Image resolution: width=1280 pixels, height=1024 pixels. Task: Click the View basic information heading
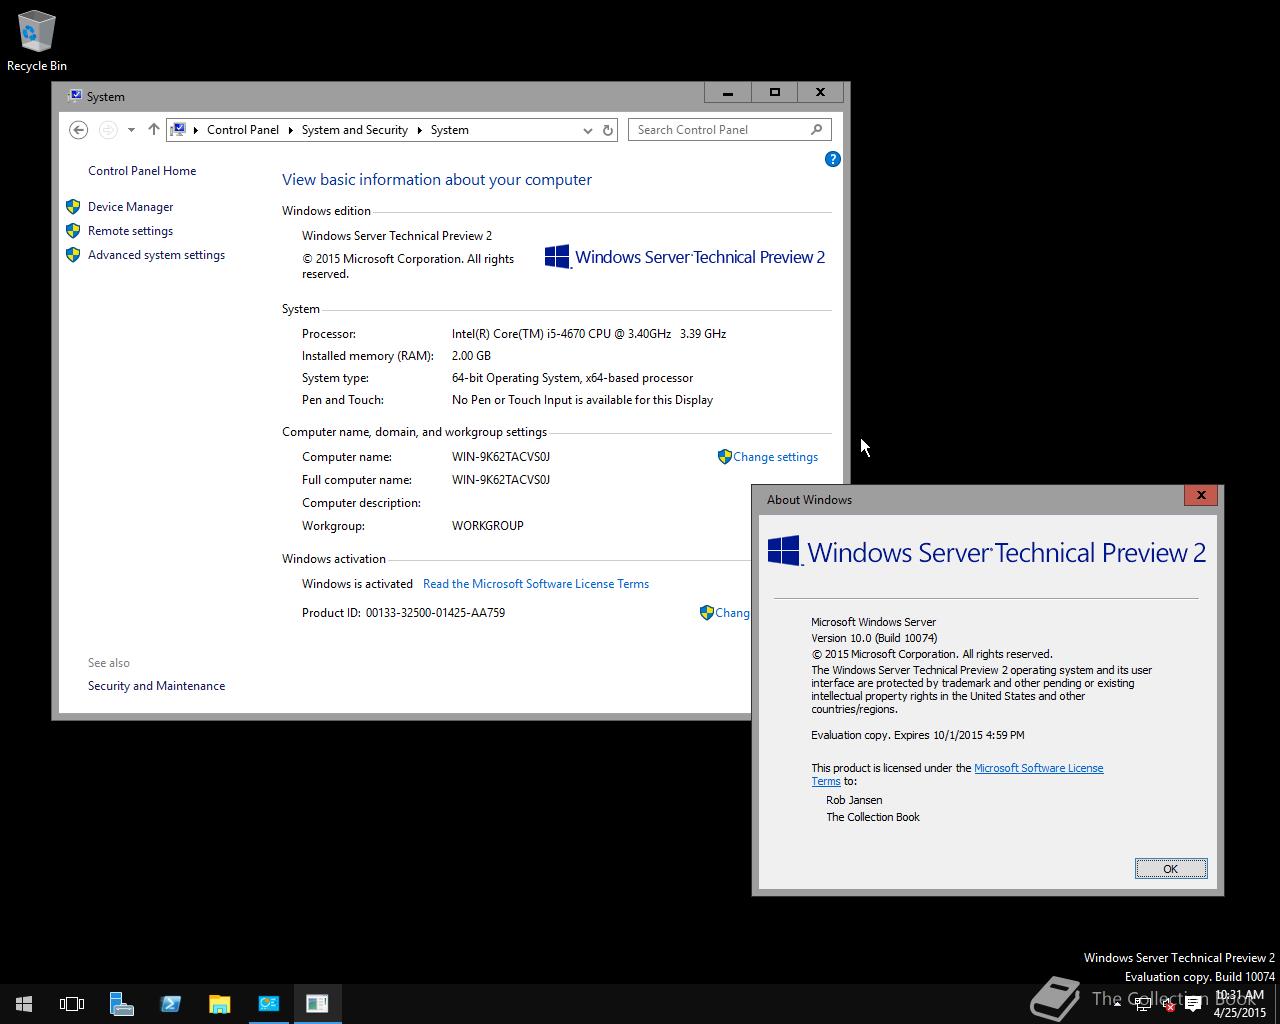(x=437, y=180)
